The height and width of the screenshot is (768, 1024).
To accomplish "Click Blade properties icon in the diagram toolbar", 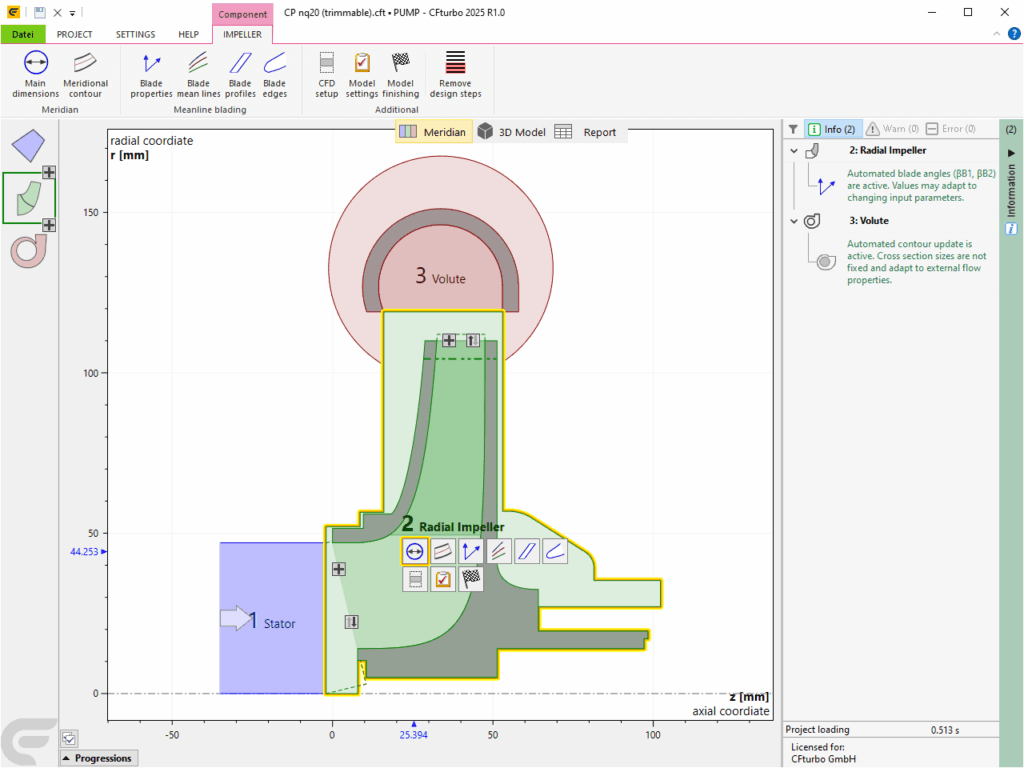I will coord(471,552).
